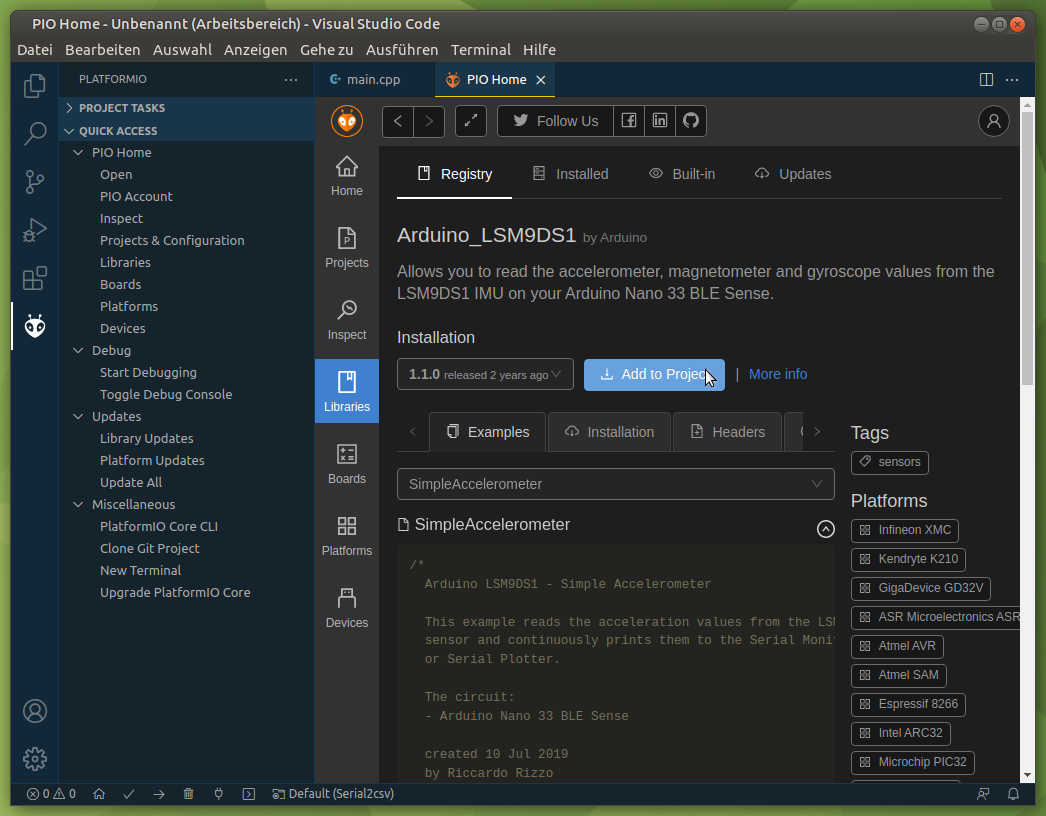Go back in PIO Home navigation
Viewport: 1046px width, 816px height.
point(398,121)
